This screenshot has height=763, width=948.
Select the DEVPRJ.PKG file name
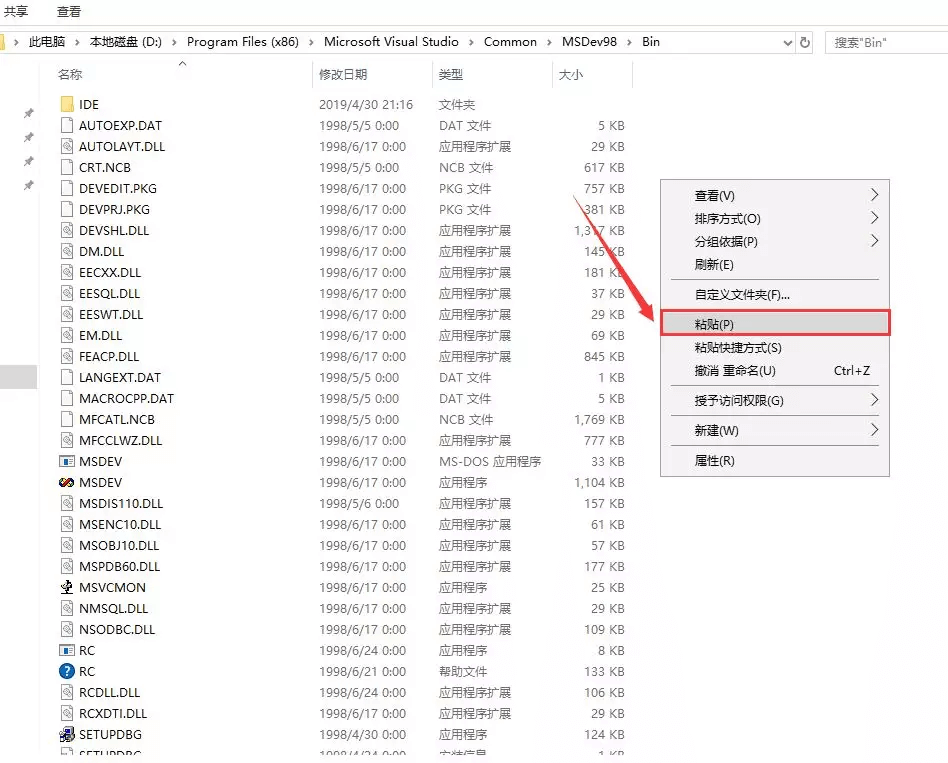[114, 209]
